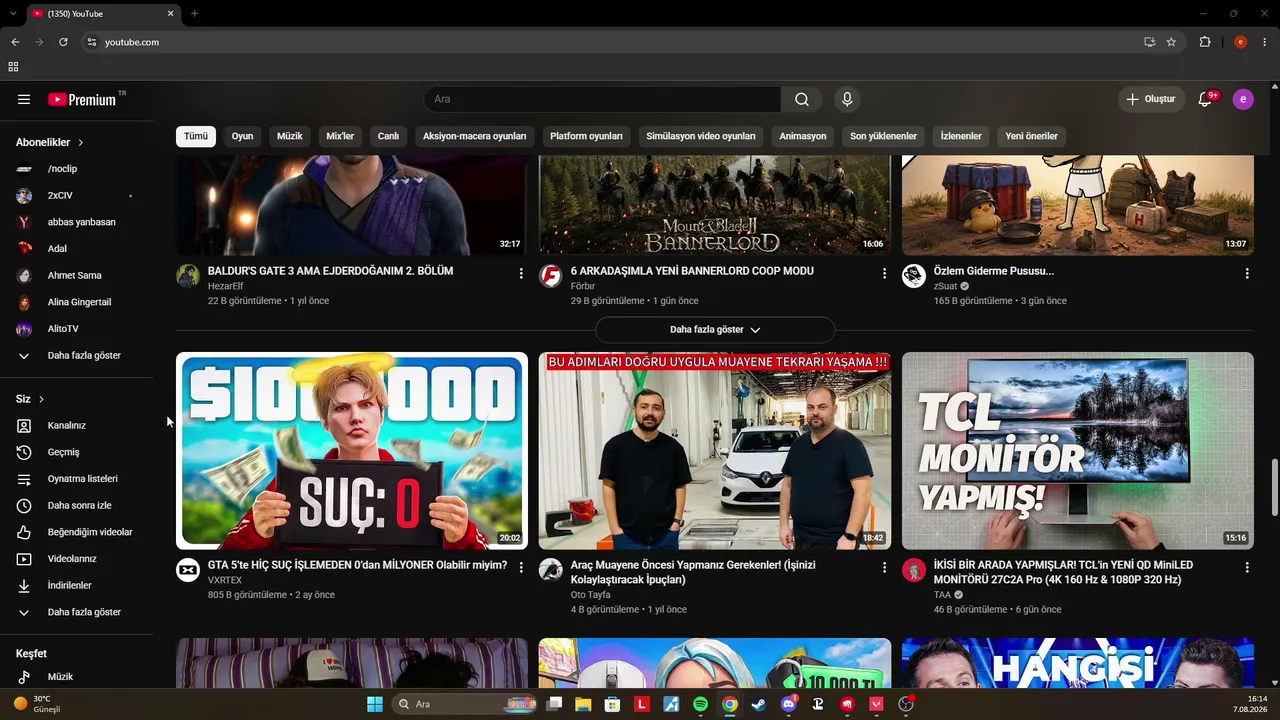Open options for the Araç Muayene video
Screen dimensions: 1280x720
(x=884, y=567)
